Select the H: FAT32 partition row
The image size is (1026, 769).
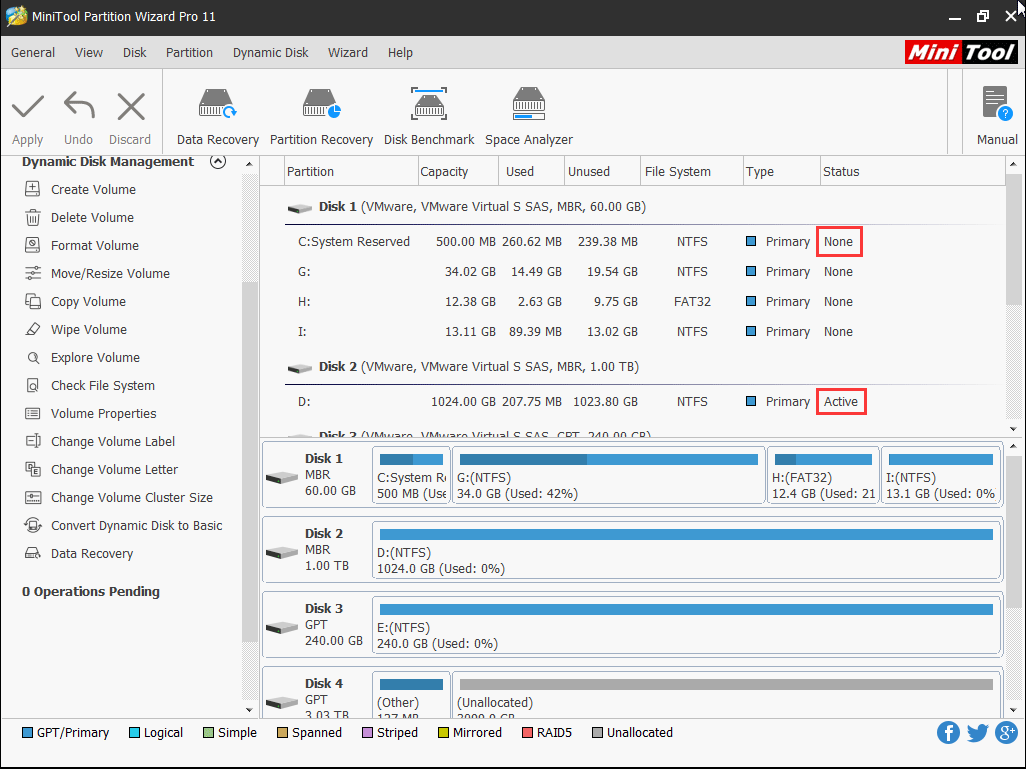coord(645,302)
